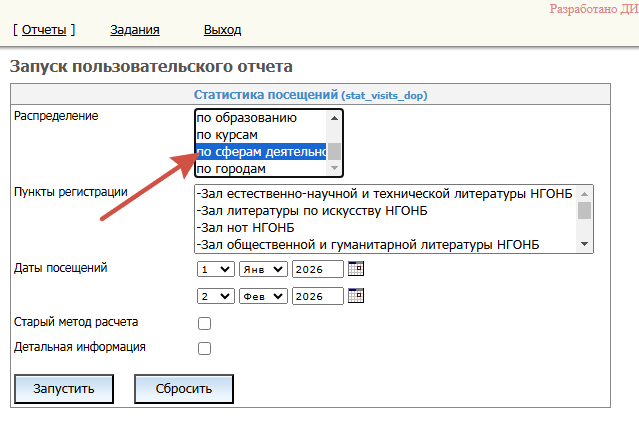This screenshot has width=639, height=421.
Task: Open start day dropdown showing 1
Action: pyautogui.click(x=216, y=269)
